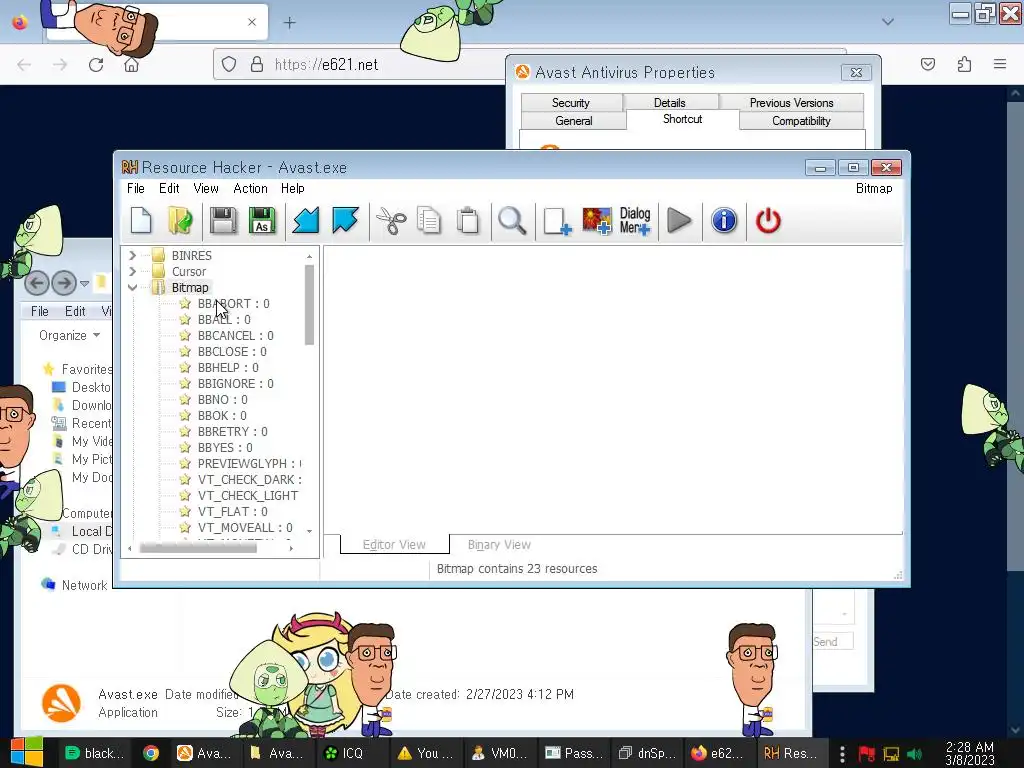Click the Windows Start button
This screenshot has height=768, width=1024.
tap(26, 752)
